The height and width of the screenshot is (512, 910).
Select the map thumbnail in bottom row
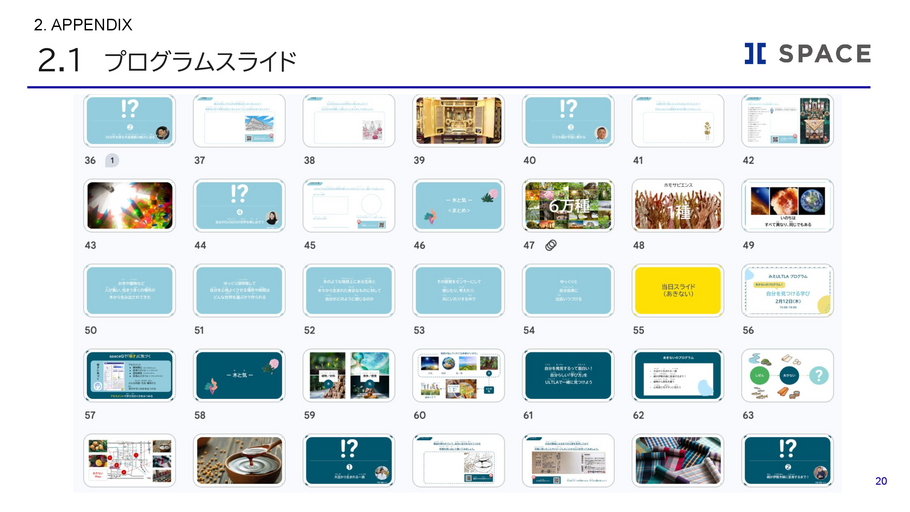[x=130, y=460]
